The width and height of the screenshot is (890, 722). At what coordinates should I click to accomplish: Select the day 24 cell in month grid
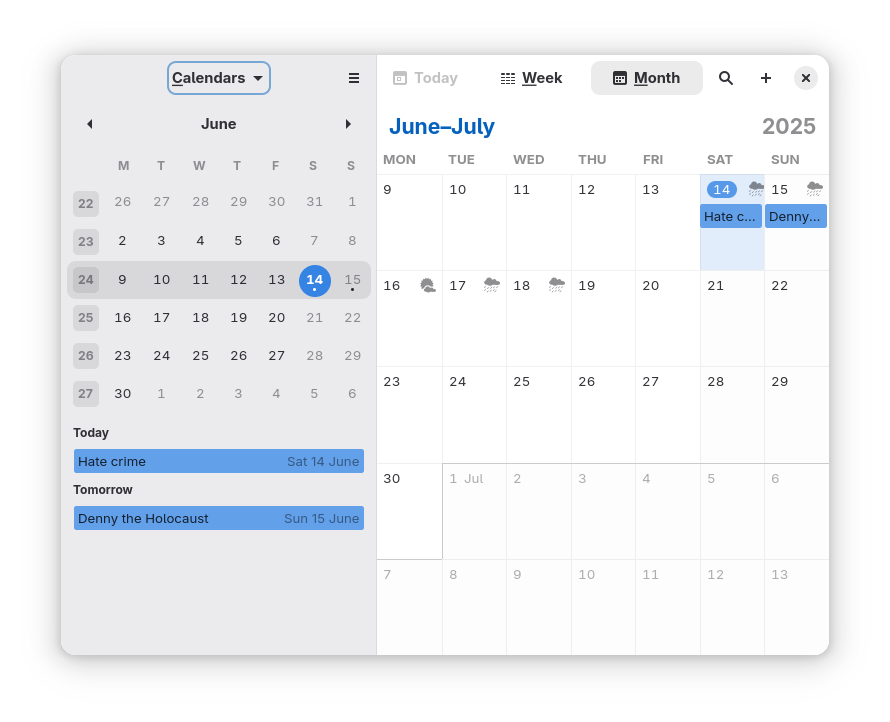pyautogui.click(x=475, y=415)
